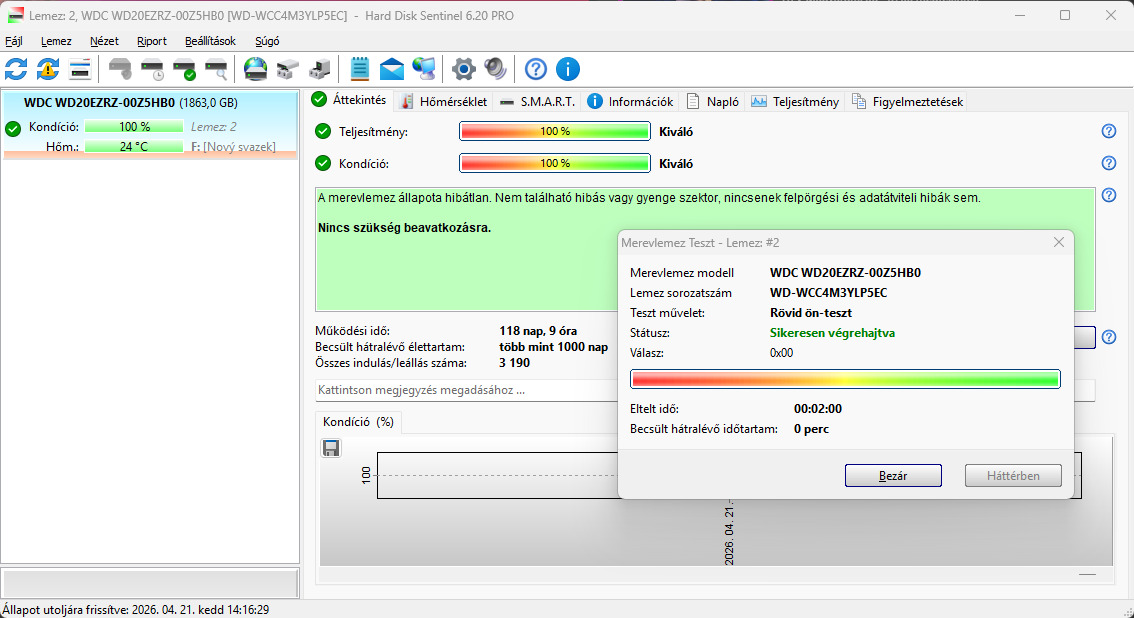
Task: Close the Merevlemez Teszt dialog with X
Action: point(1059,243)
